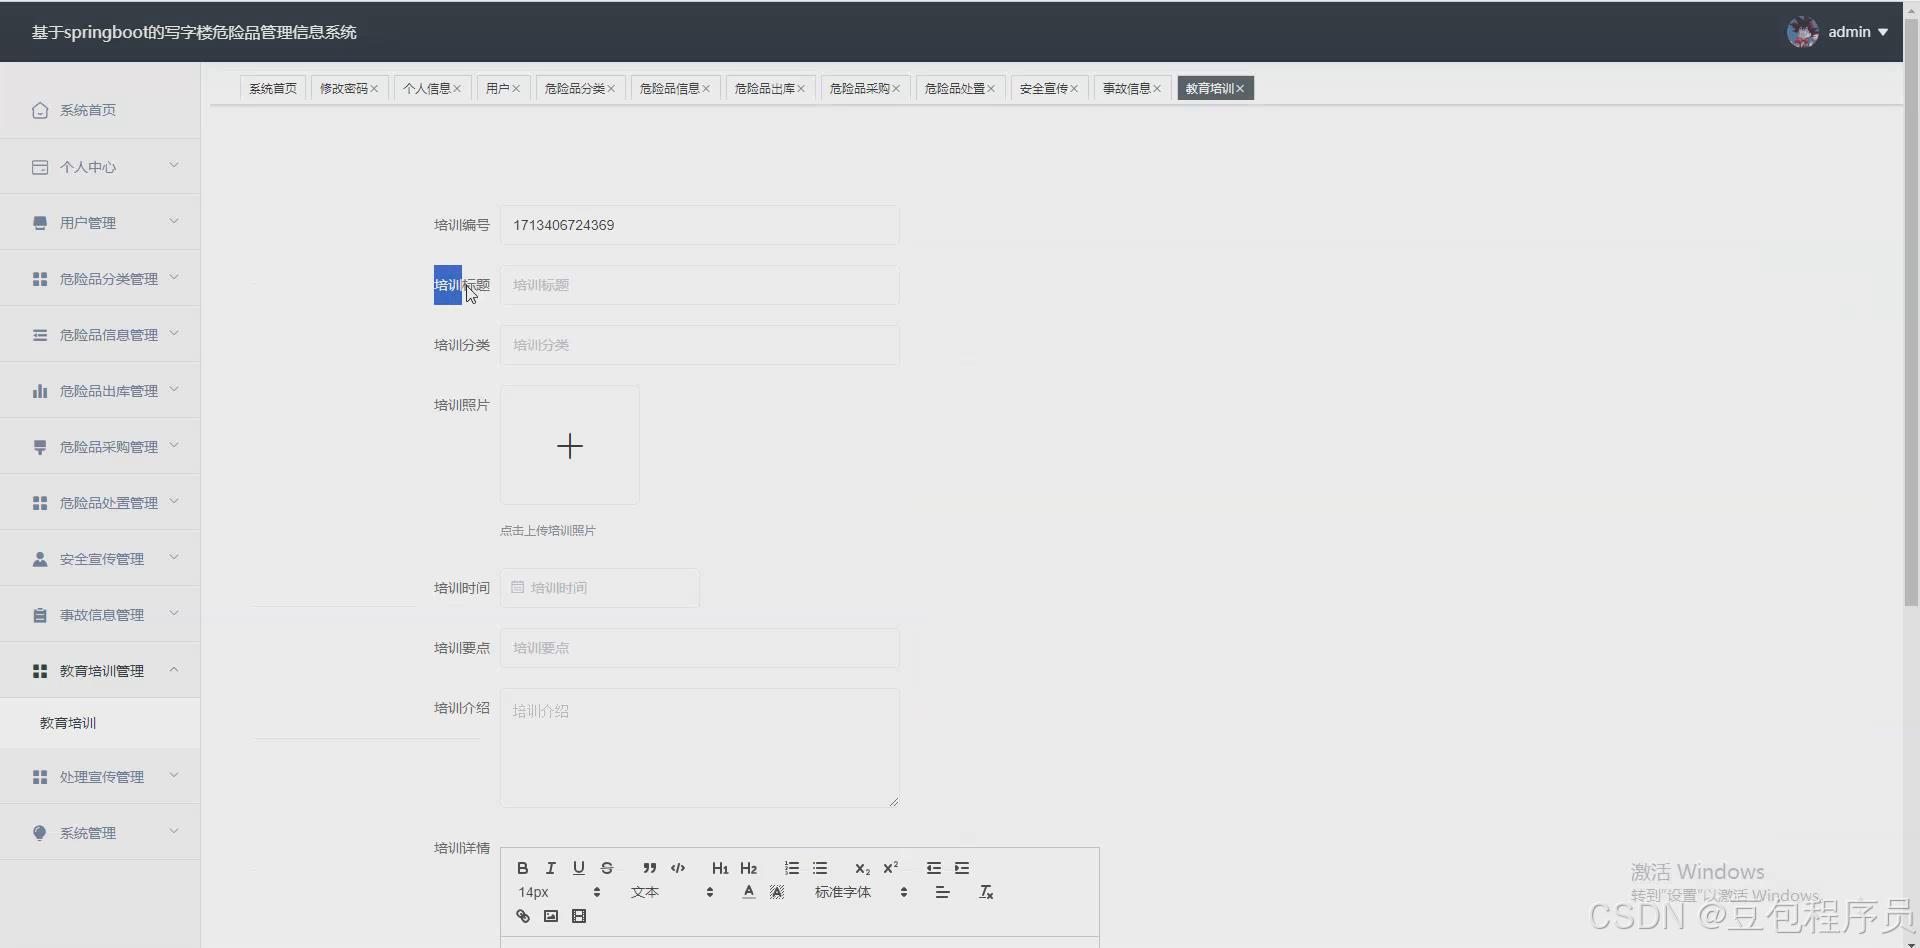
Task: Expand 系统管理 sidebar menu
Action: click(x=100, y=832)
